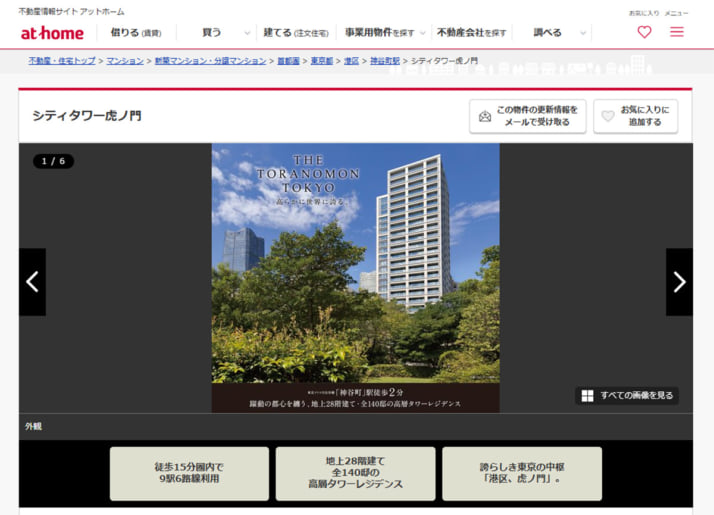The width and height of the screenshot is (714, 515).
Task: Click the at home logo
Action: point(52,33)
